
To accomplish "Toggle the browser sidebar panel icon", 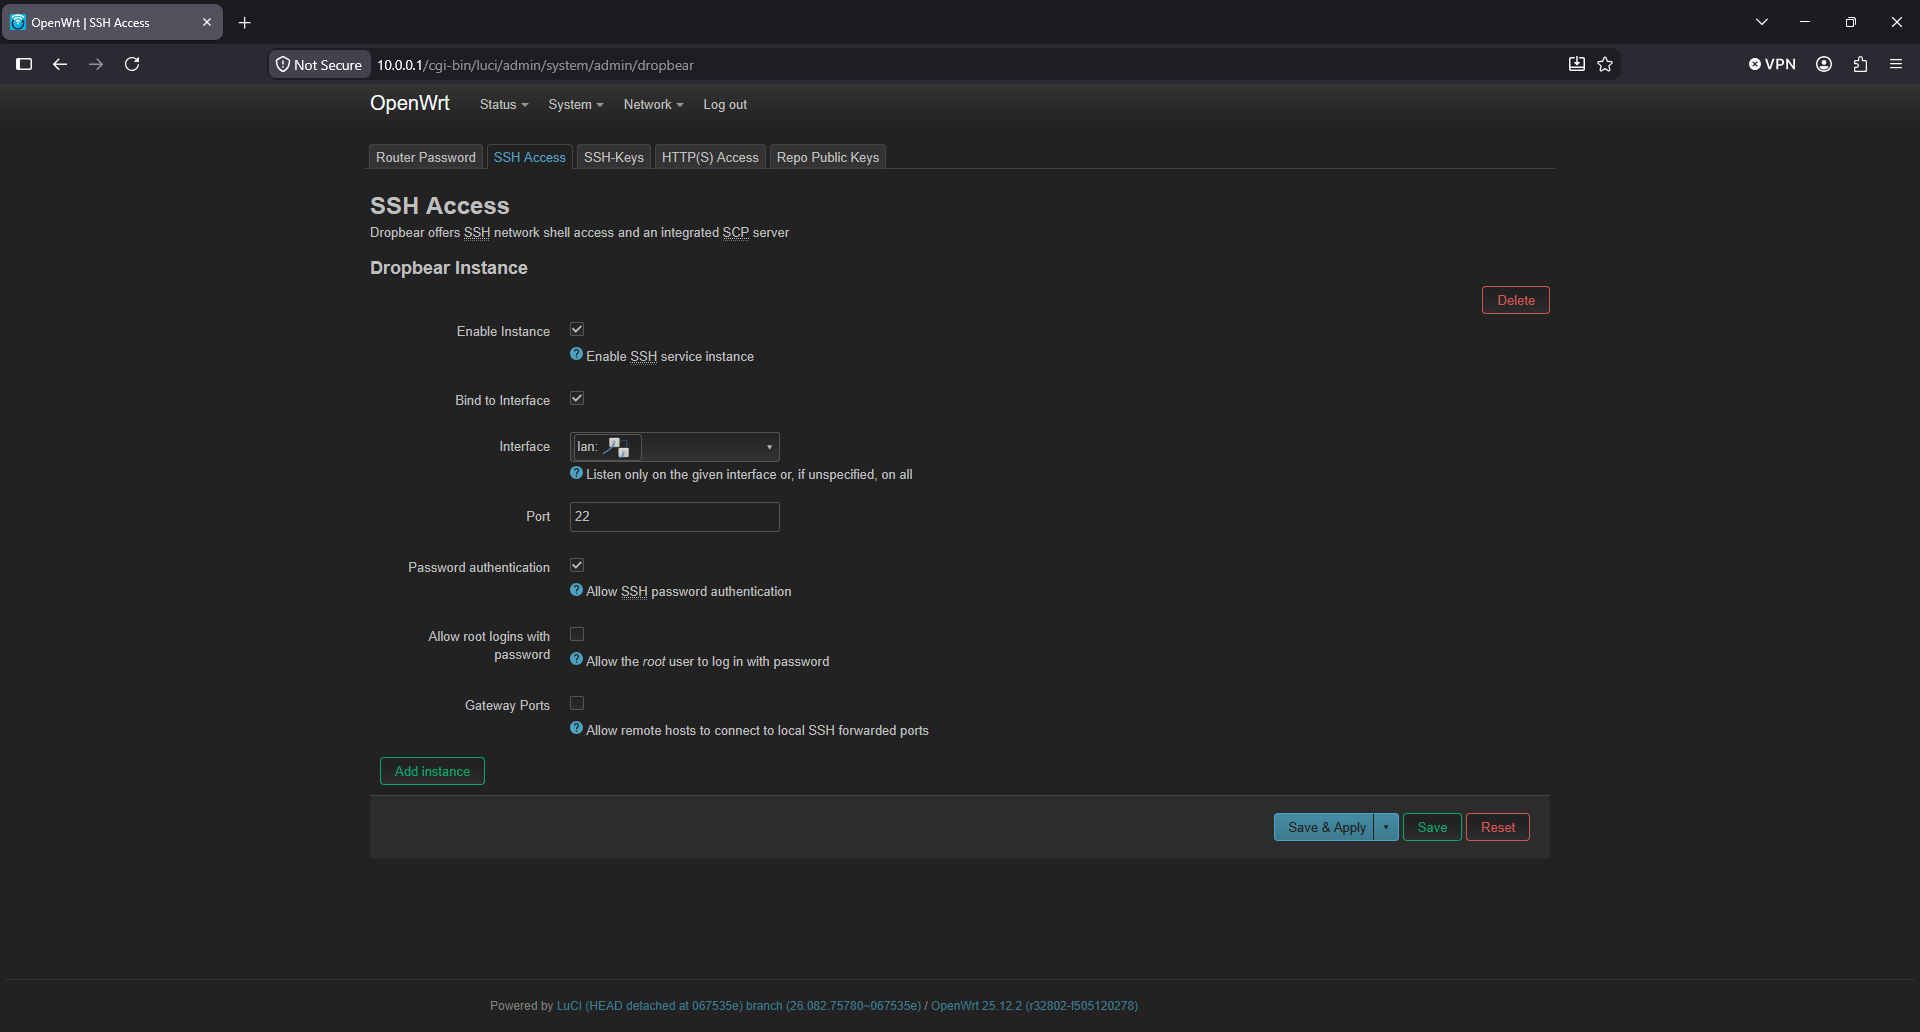I will 24,64.
